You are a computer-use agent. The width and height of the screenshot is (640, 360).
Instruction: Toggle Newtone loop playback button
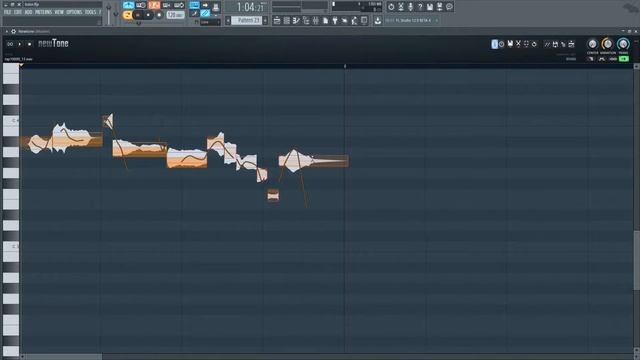(x=10, y=44)
